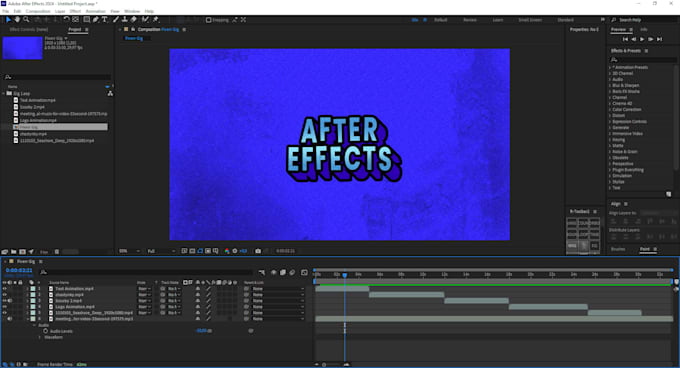
Task: Toggle visibility of Logo Animation.mp4 layer
Action: click(x=5, y=307)
